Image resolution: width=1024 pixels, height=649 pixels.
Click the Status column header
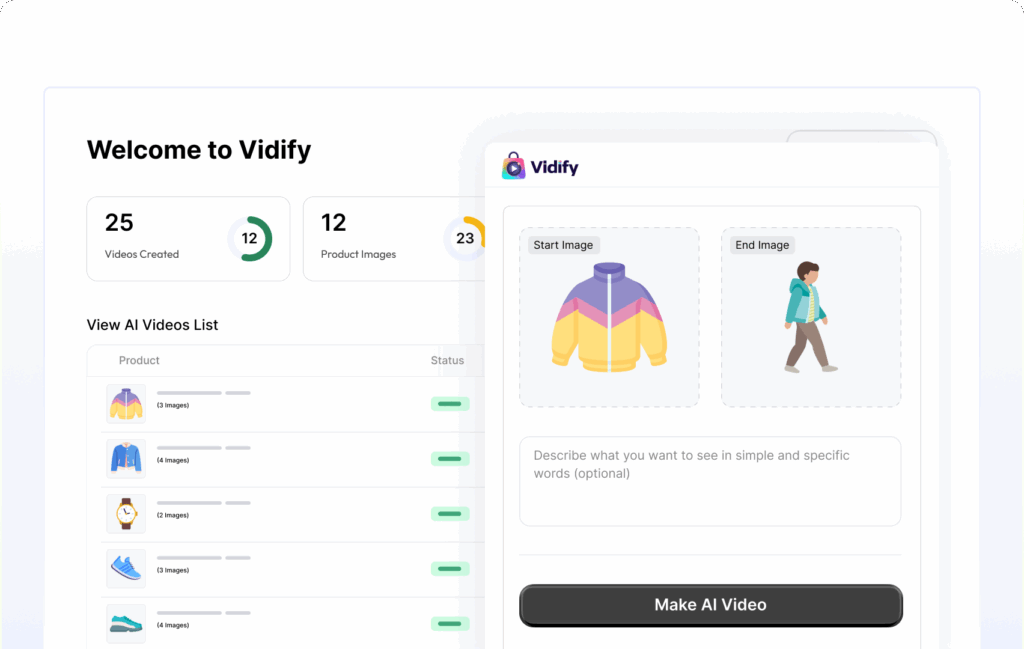click(447, 360)
